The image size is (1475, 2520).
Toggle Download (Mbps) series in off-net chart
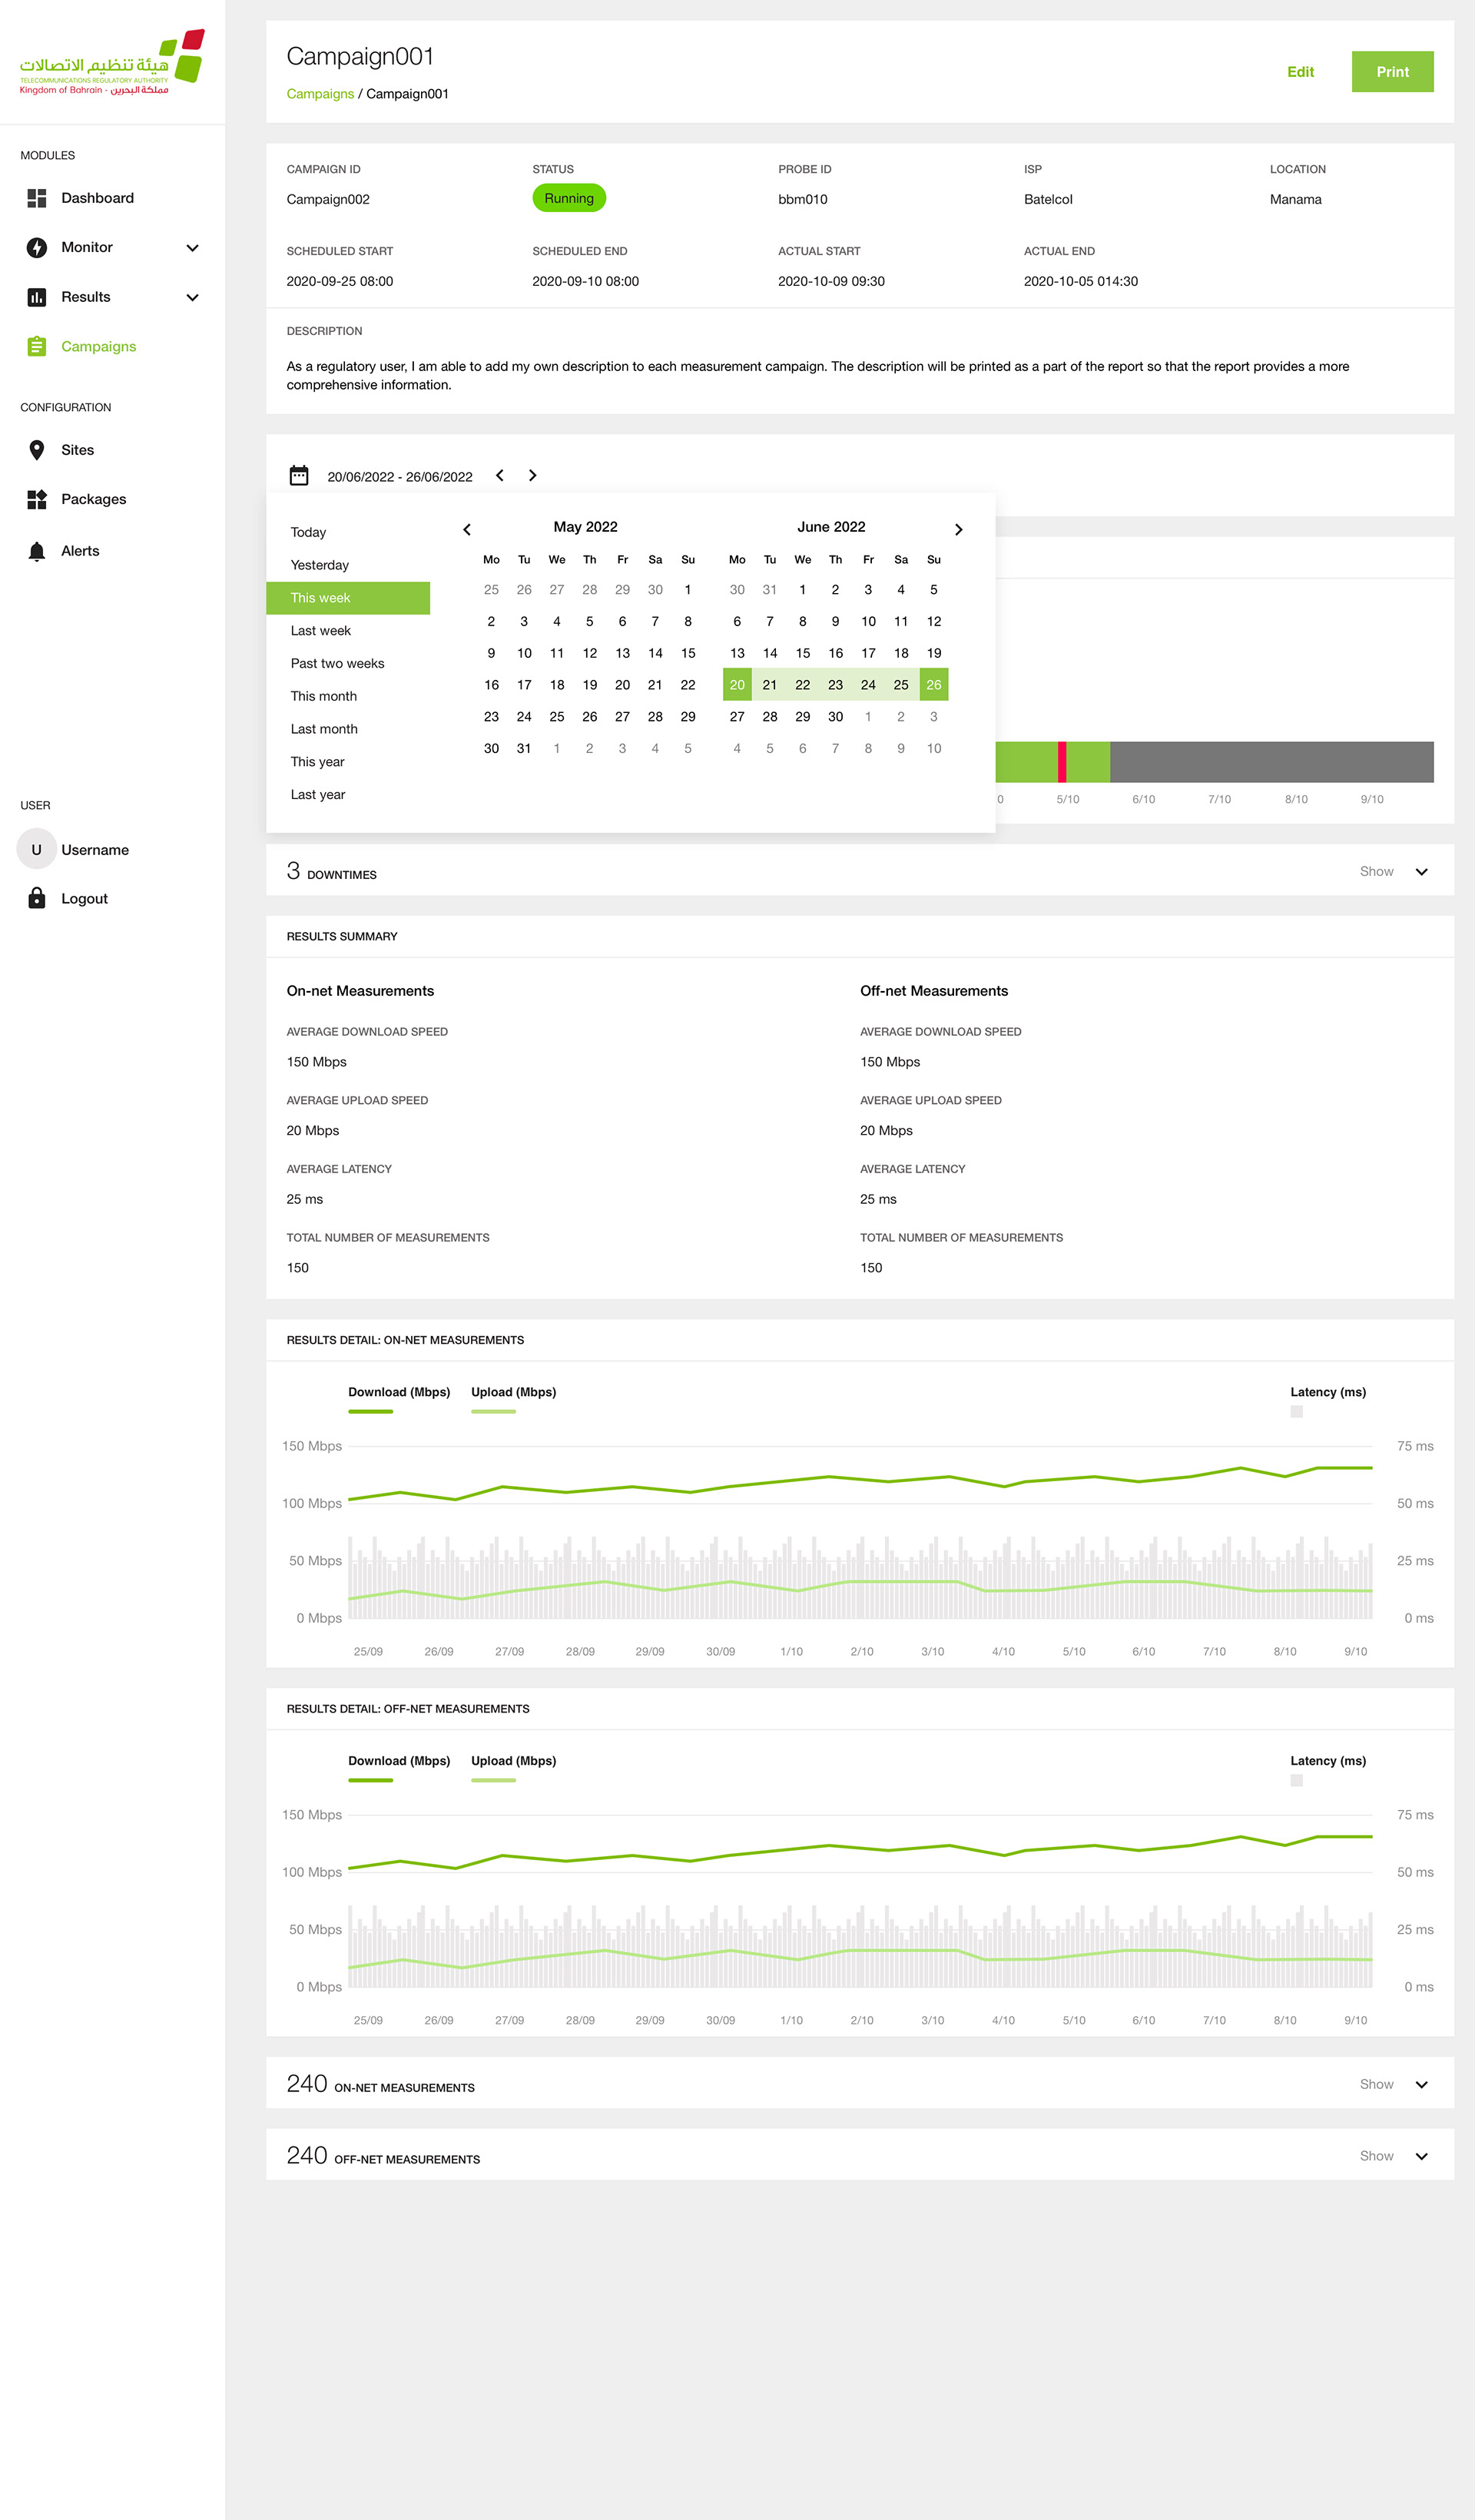[398, 1761]
